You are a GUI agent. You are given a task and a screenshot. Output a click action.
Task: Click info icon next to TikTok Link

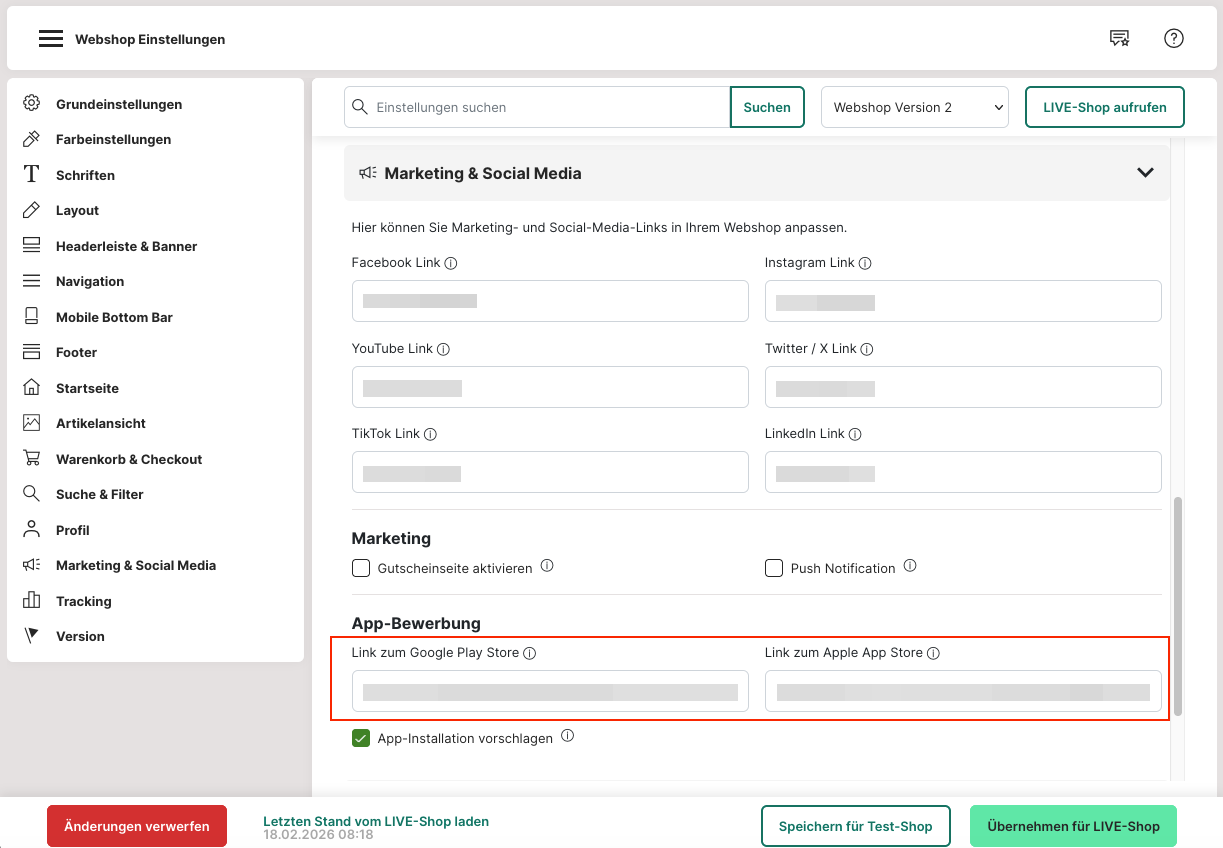(x=430, y=434)
